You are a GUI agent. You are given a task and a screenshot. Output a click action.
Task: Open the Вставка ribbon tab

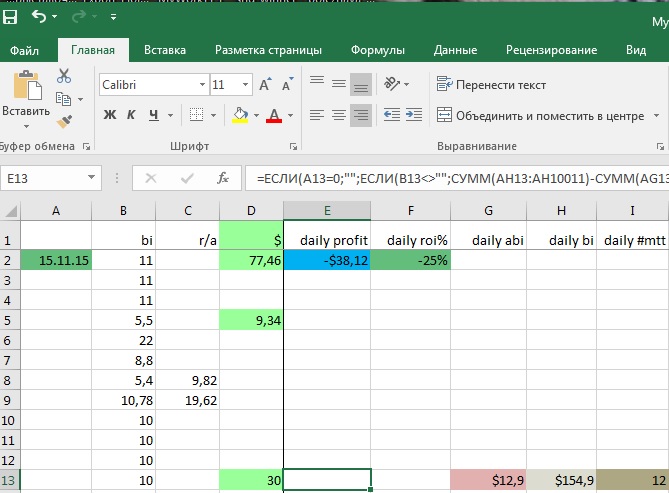pyautogui.click(x=164, y=50)
